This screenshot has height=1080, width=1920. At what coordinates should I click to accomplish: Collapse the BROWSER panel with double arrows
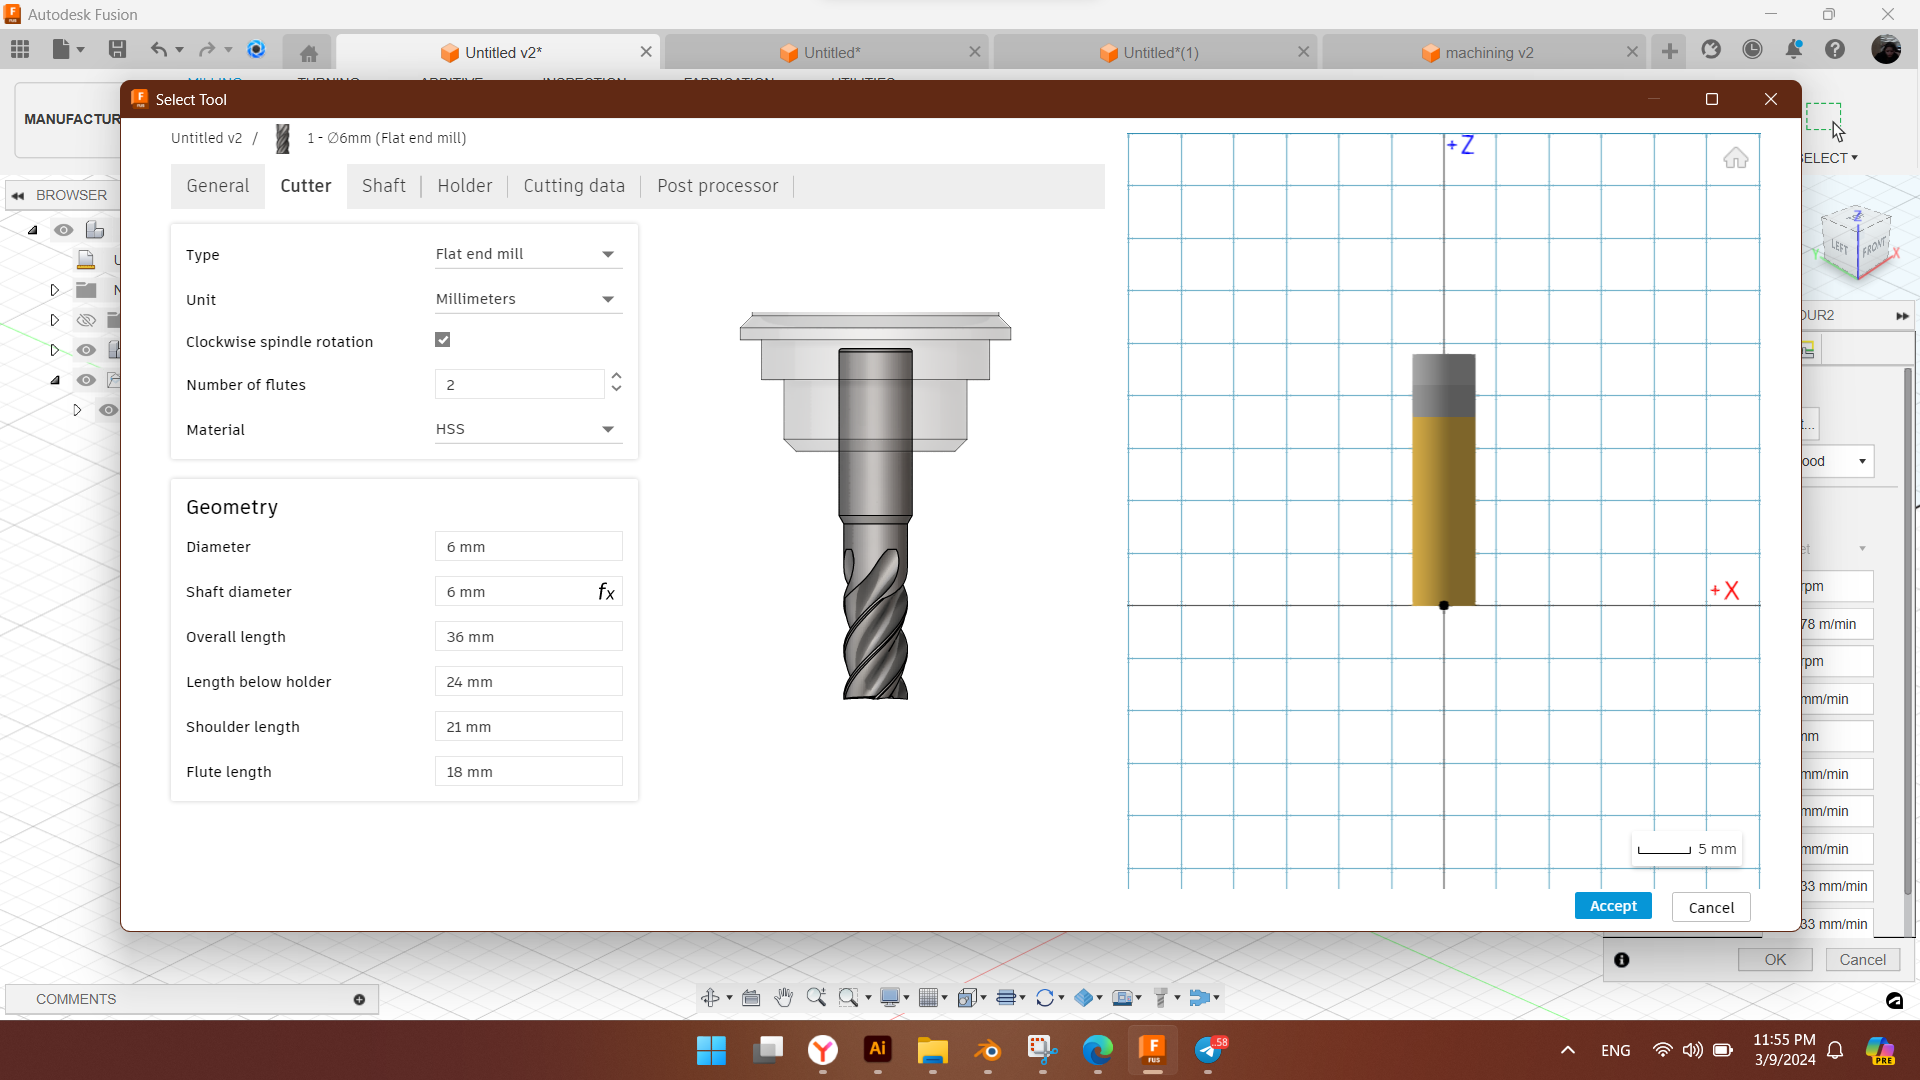[x=18, y=196]
